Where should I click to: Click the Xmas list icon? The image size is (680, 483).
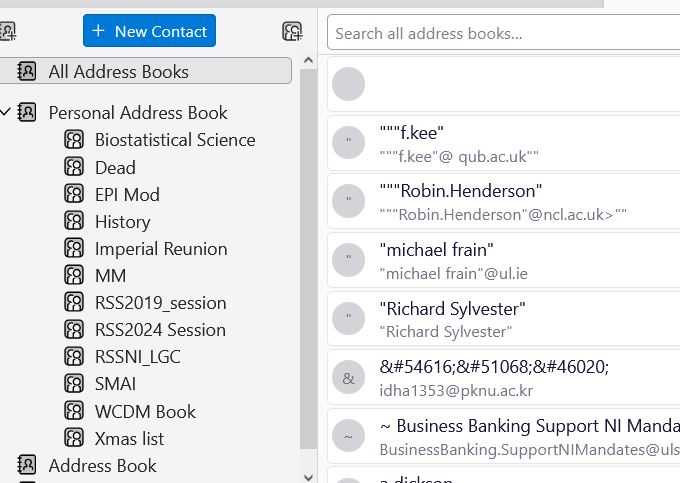point(74,438)
